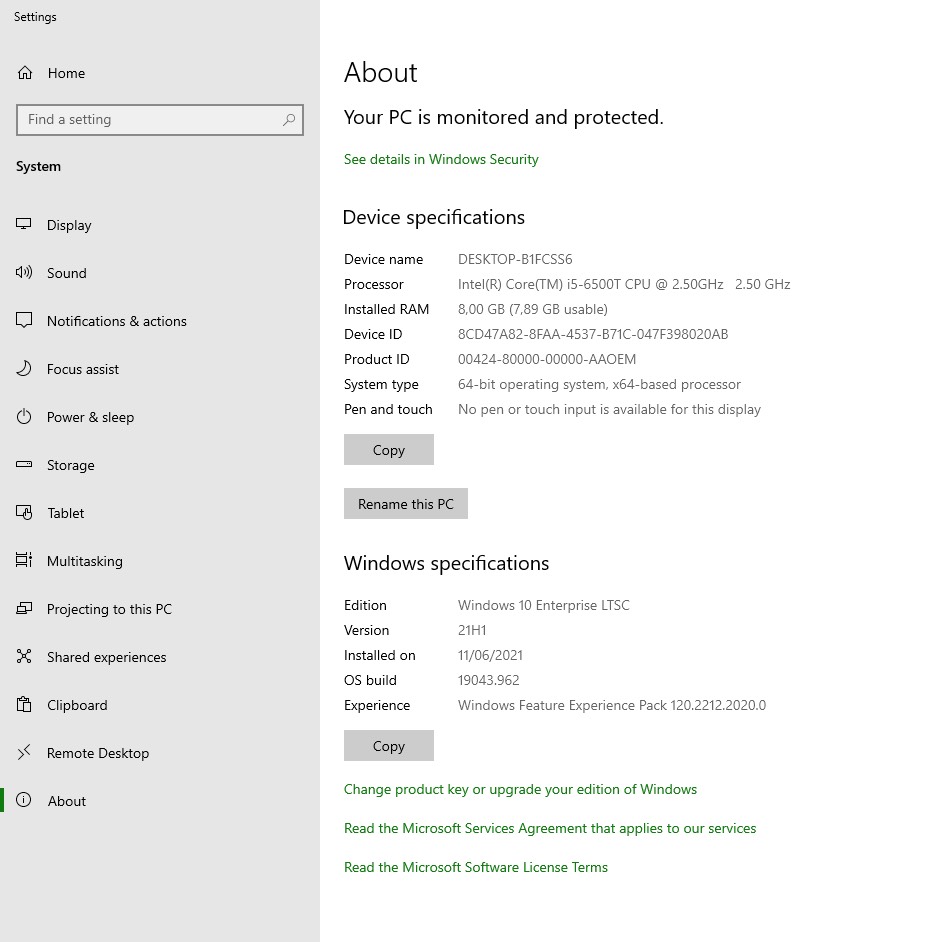The height and width of the screenshot is (942, 940).
Task: Select the Tablet label in sidebar
Action: 65,513
